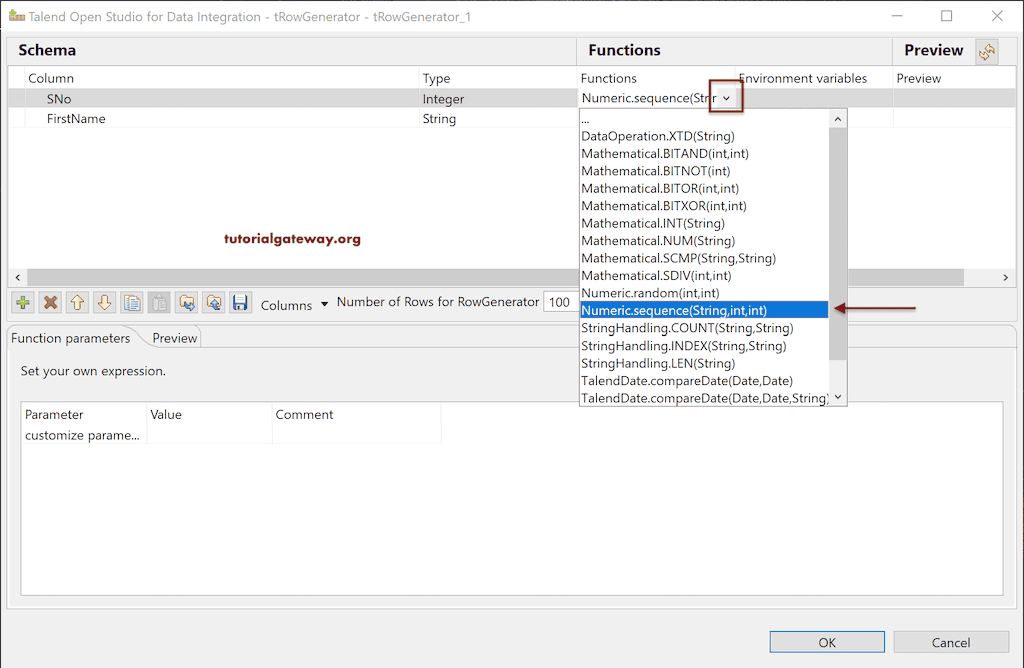This screenshot has width=1024, height=668.
Task: Select Mathematical.BITNOT(int) function
Action: 704,171
